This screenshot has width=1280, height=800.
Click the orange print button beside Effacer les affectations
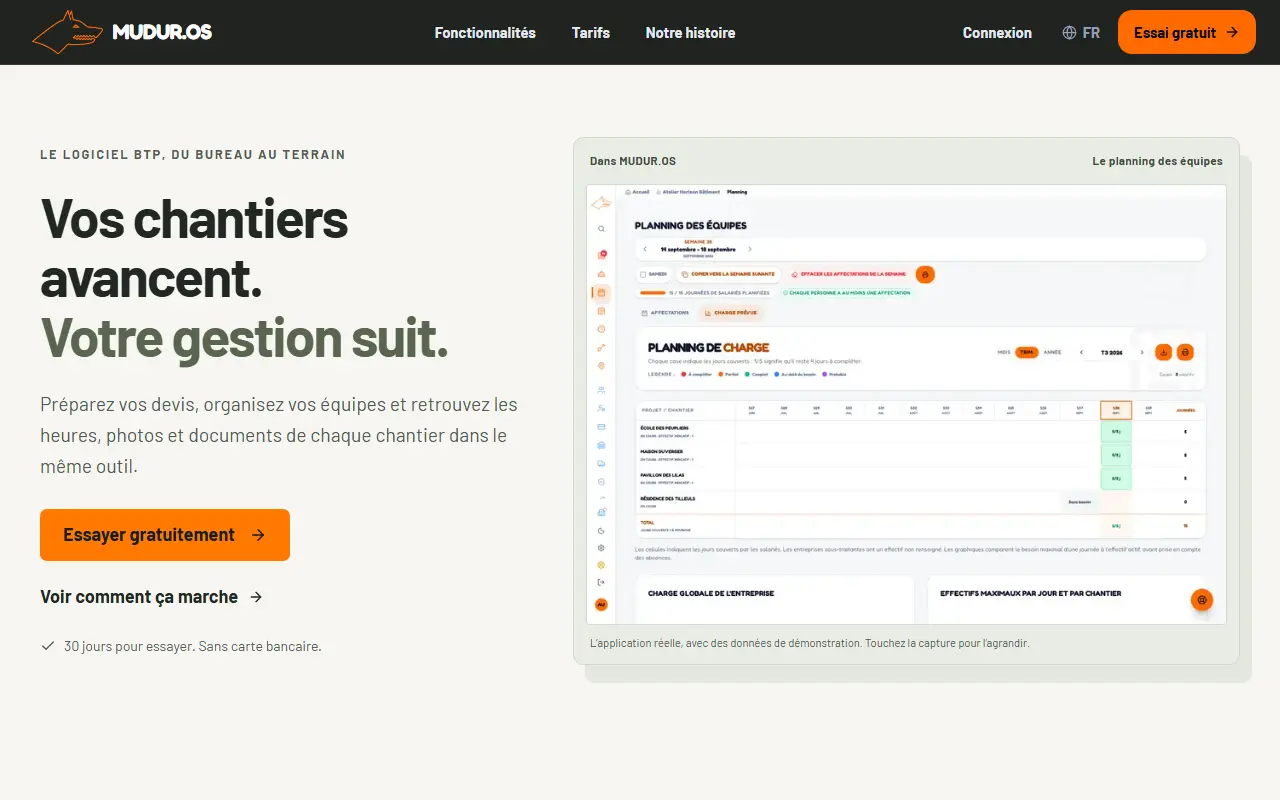coord(925,274)
